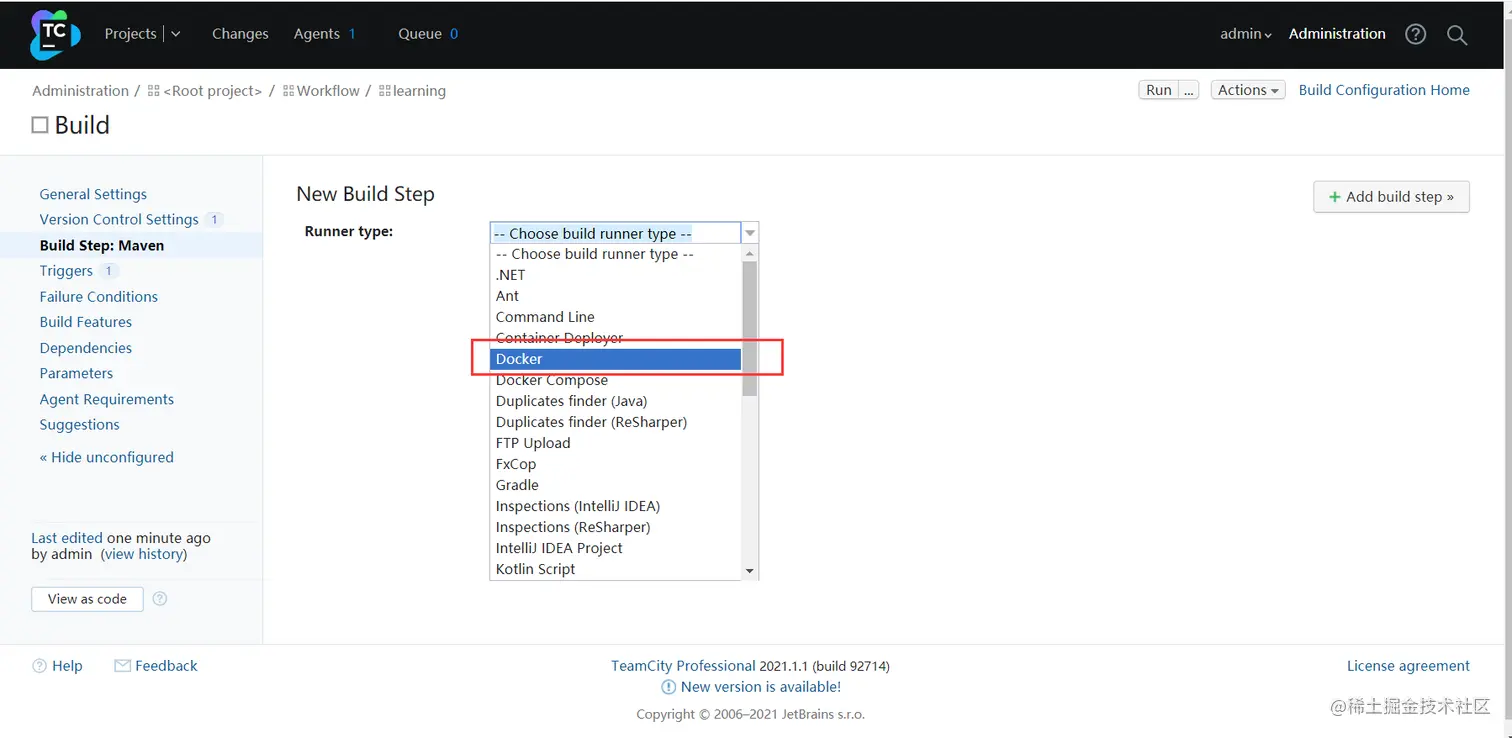Open Dependencies in the sidebar

tap(86, 348)
